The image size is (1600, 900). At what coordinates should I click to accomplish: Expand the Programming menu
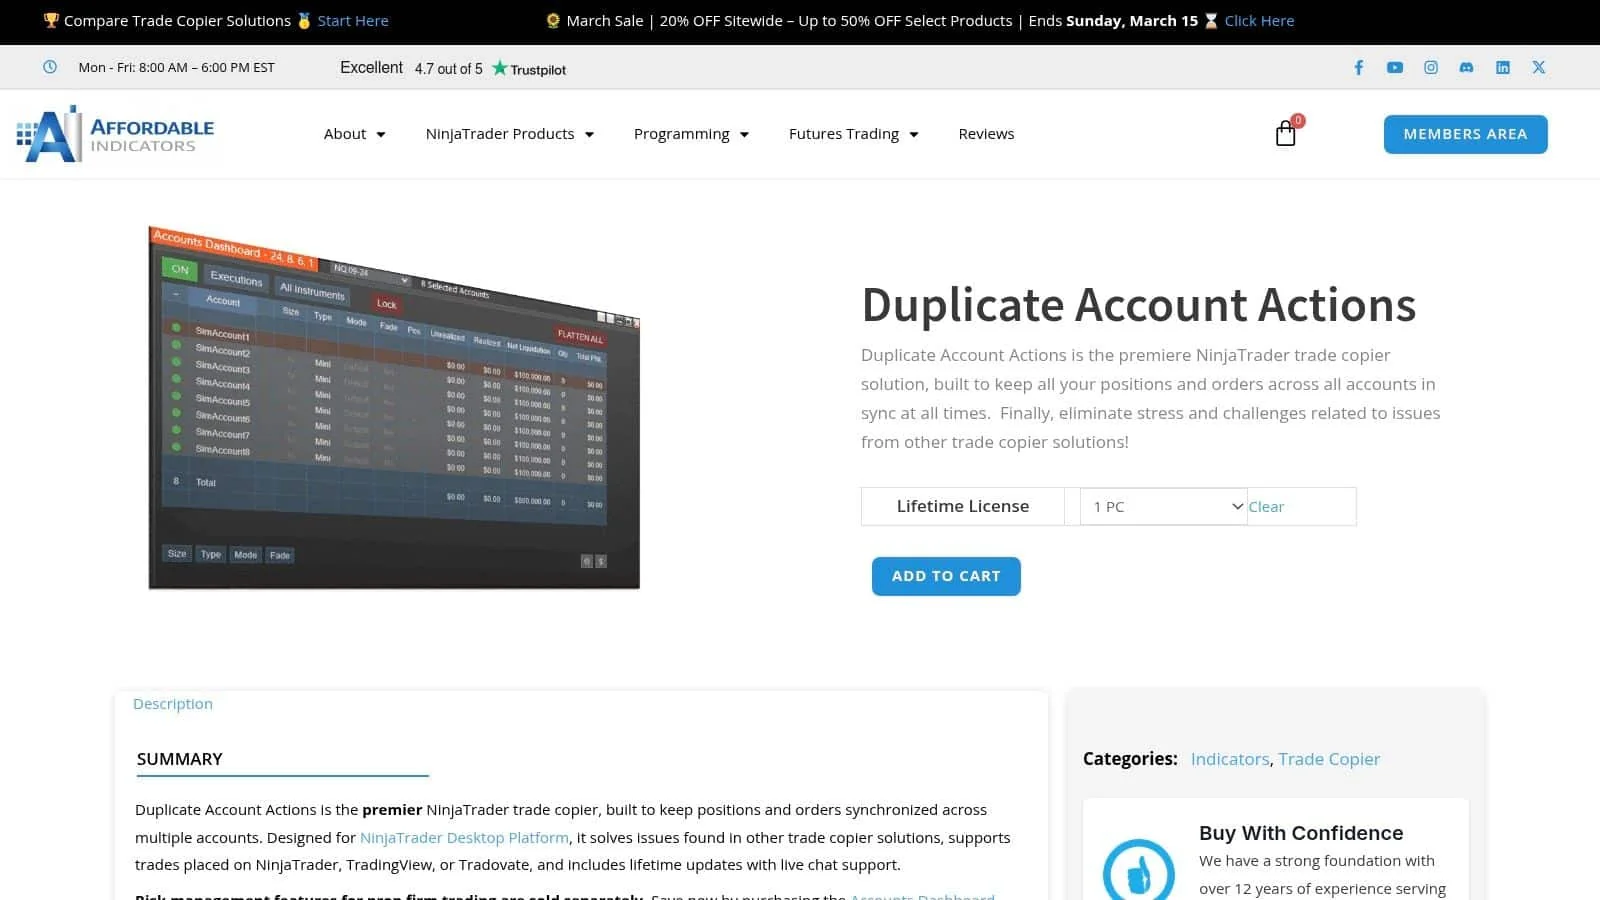tap(691, 134)
